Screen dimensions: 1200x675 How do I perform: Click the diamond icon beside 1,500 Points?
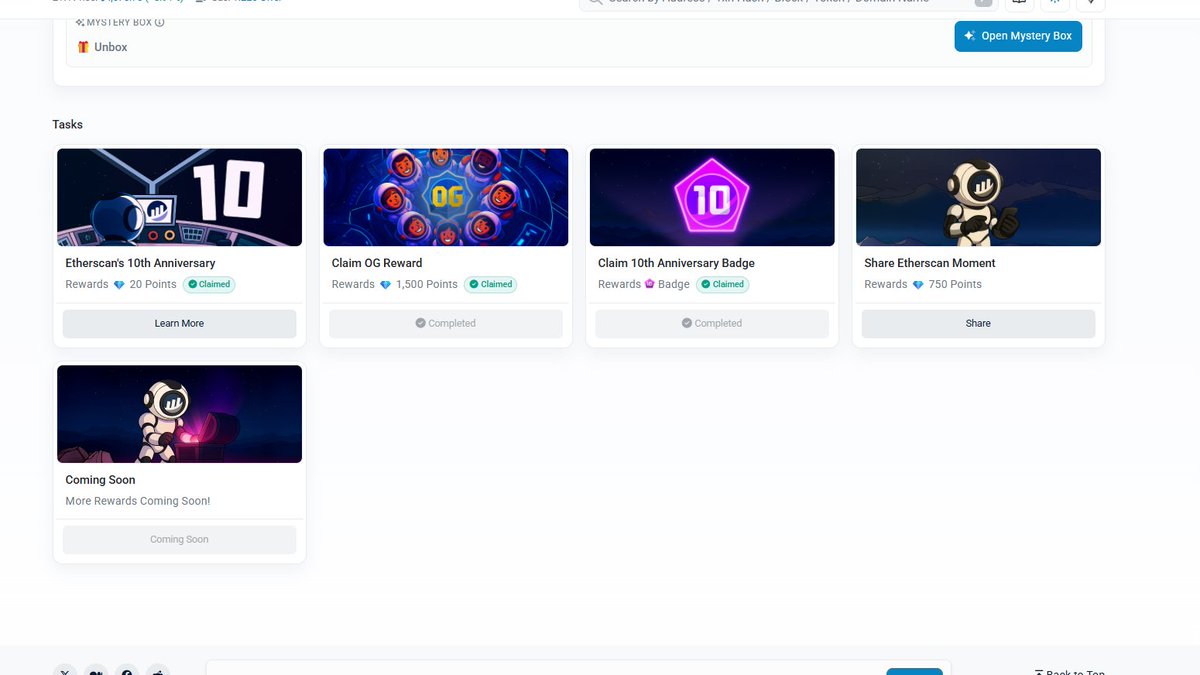coord(385,285)
